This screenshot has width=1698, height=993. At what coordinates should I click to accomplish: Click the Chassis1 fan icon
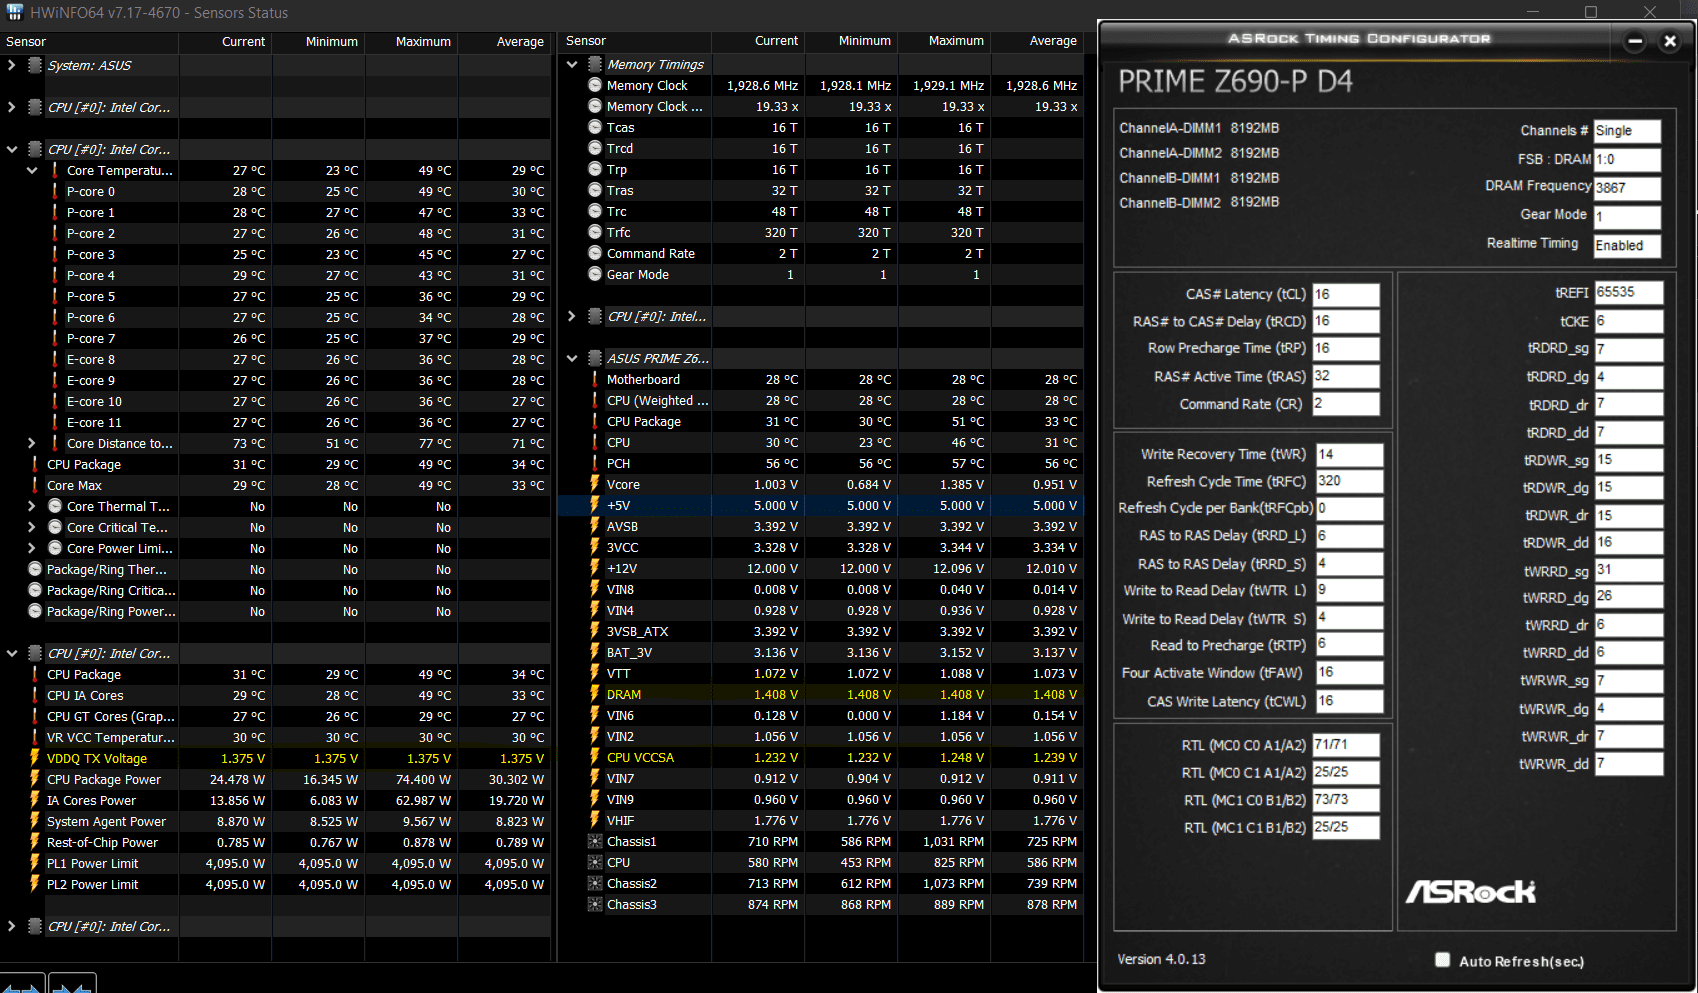click(x=595, y=841)
